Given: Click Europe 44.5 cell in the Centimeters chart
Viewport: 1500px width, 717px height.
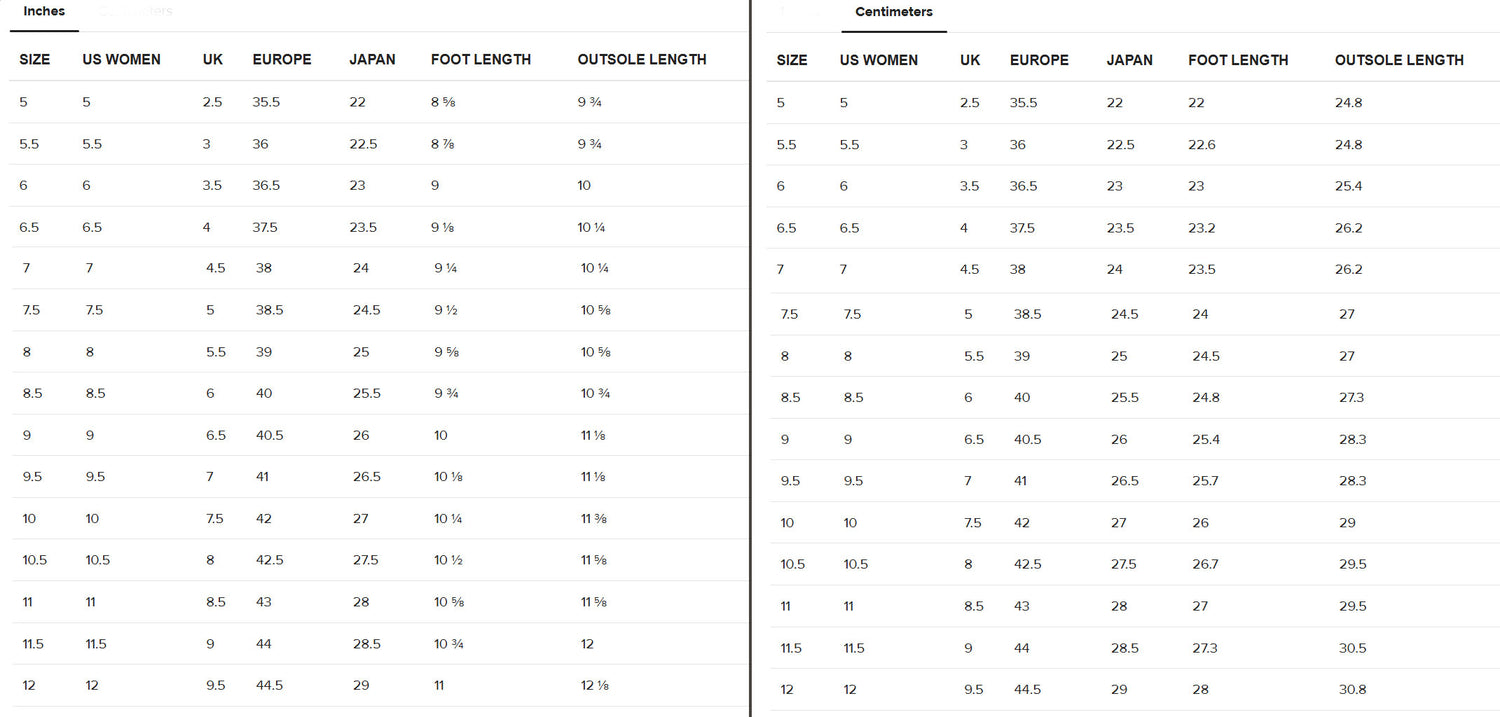Looking at the screenshot, I should (1027, 689).
